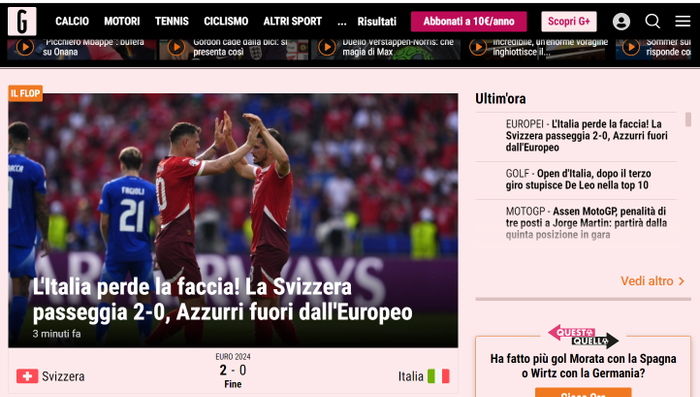Click the Scopri G+ button
700x397 pixels.
tap(569, 21)
